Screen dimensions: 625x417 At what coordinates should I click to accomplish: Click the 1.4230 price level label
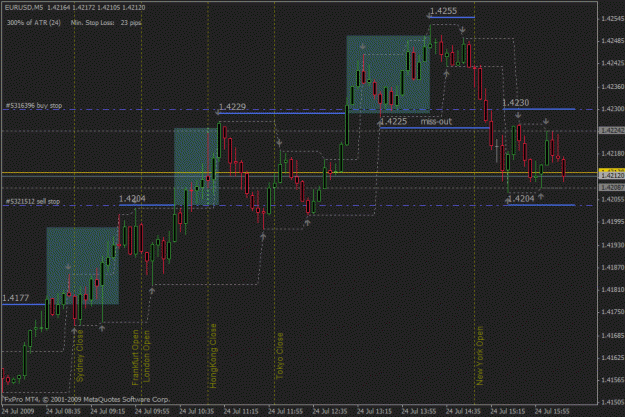click(516, 103)
